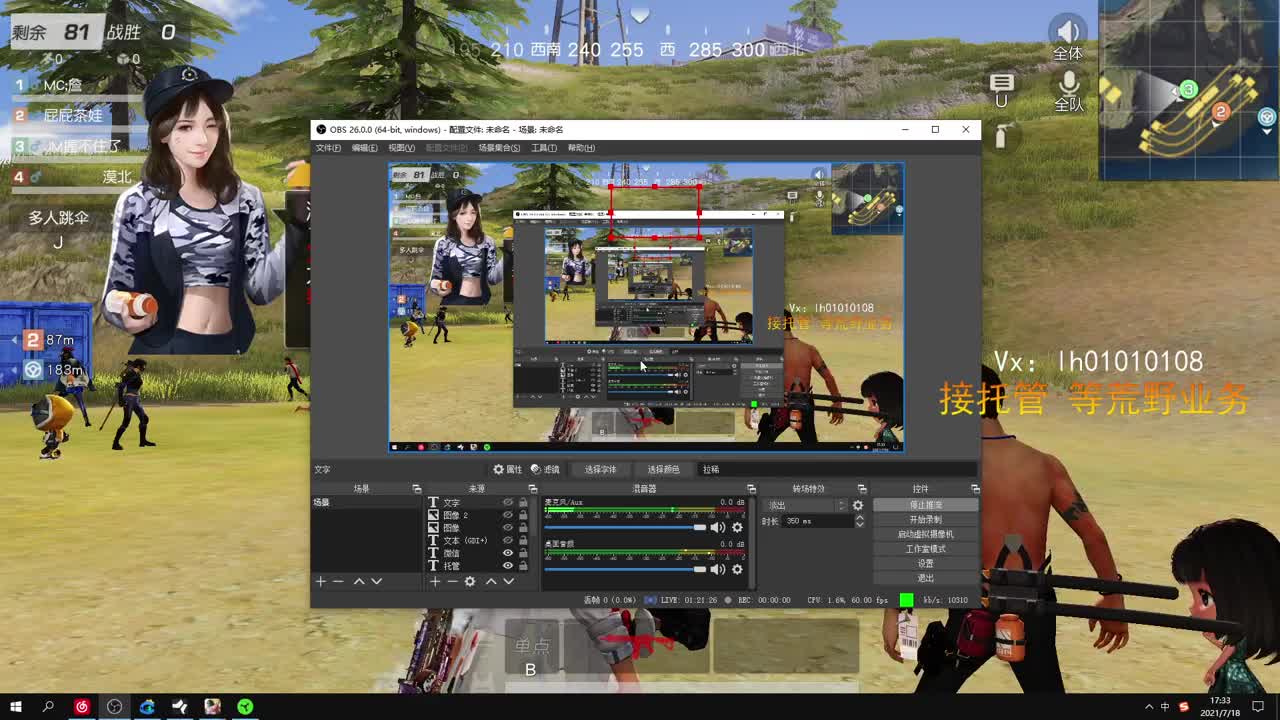Image resolution: width=1280 pixels, height=720 pixels.
Task: Toggle lock on the 托管 source
Action: pyautogui.click(x=523, y=566)
